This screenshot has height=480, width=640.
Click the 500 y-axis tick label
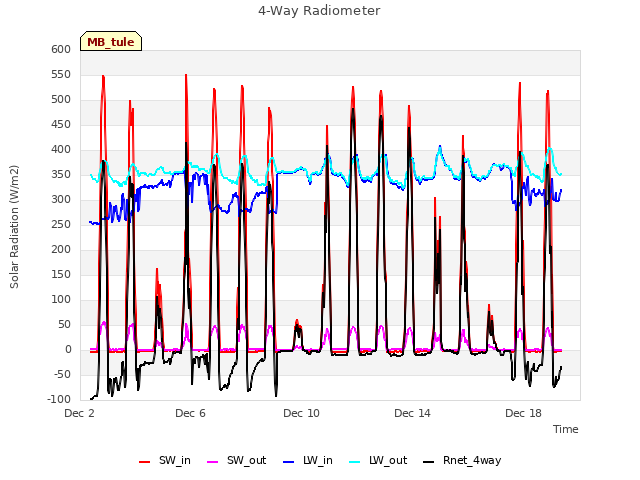pos(61,100)
